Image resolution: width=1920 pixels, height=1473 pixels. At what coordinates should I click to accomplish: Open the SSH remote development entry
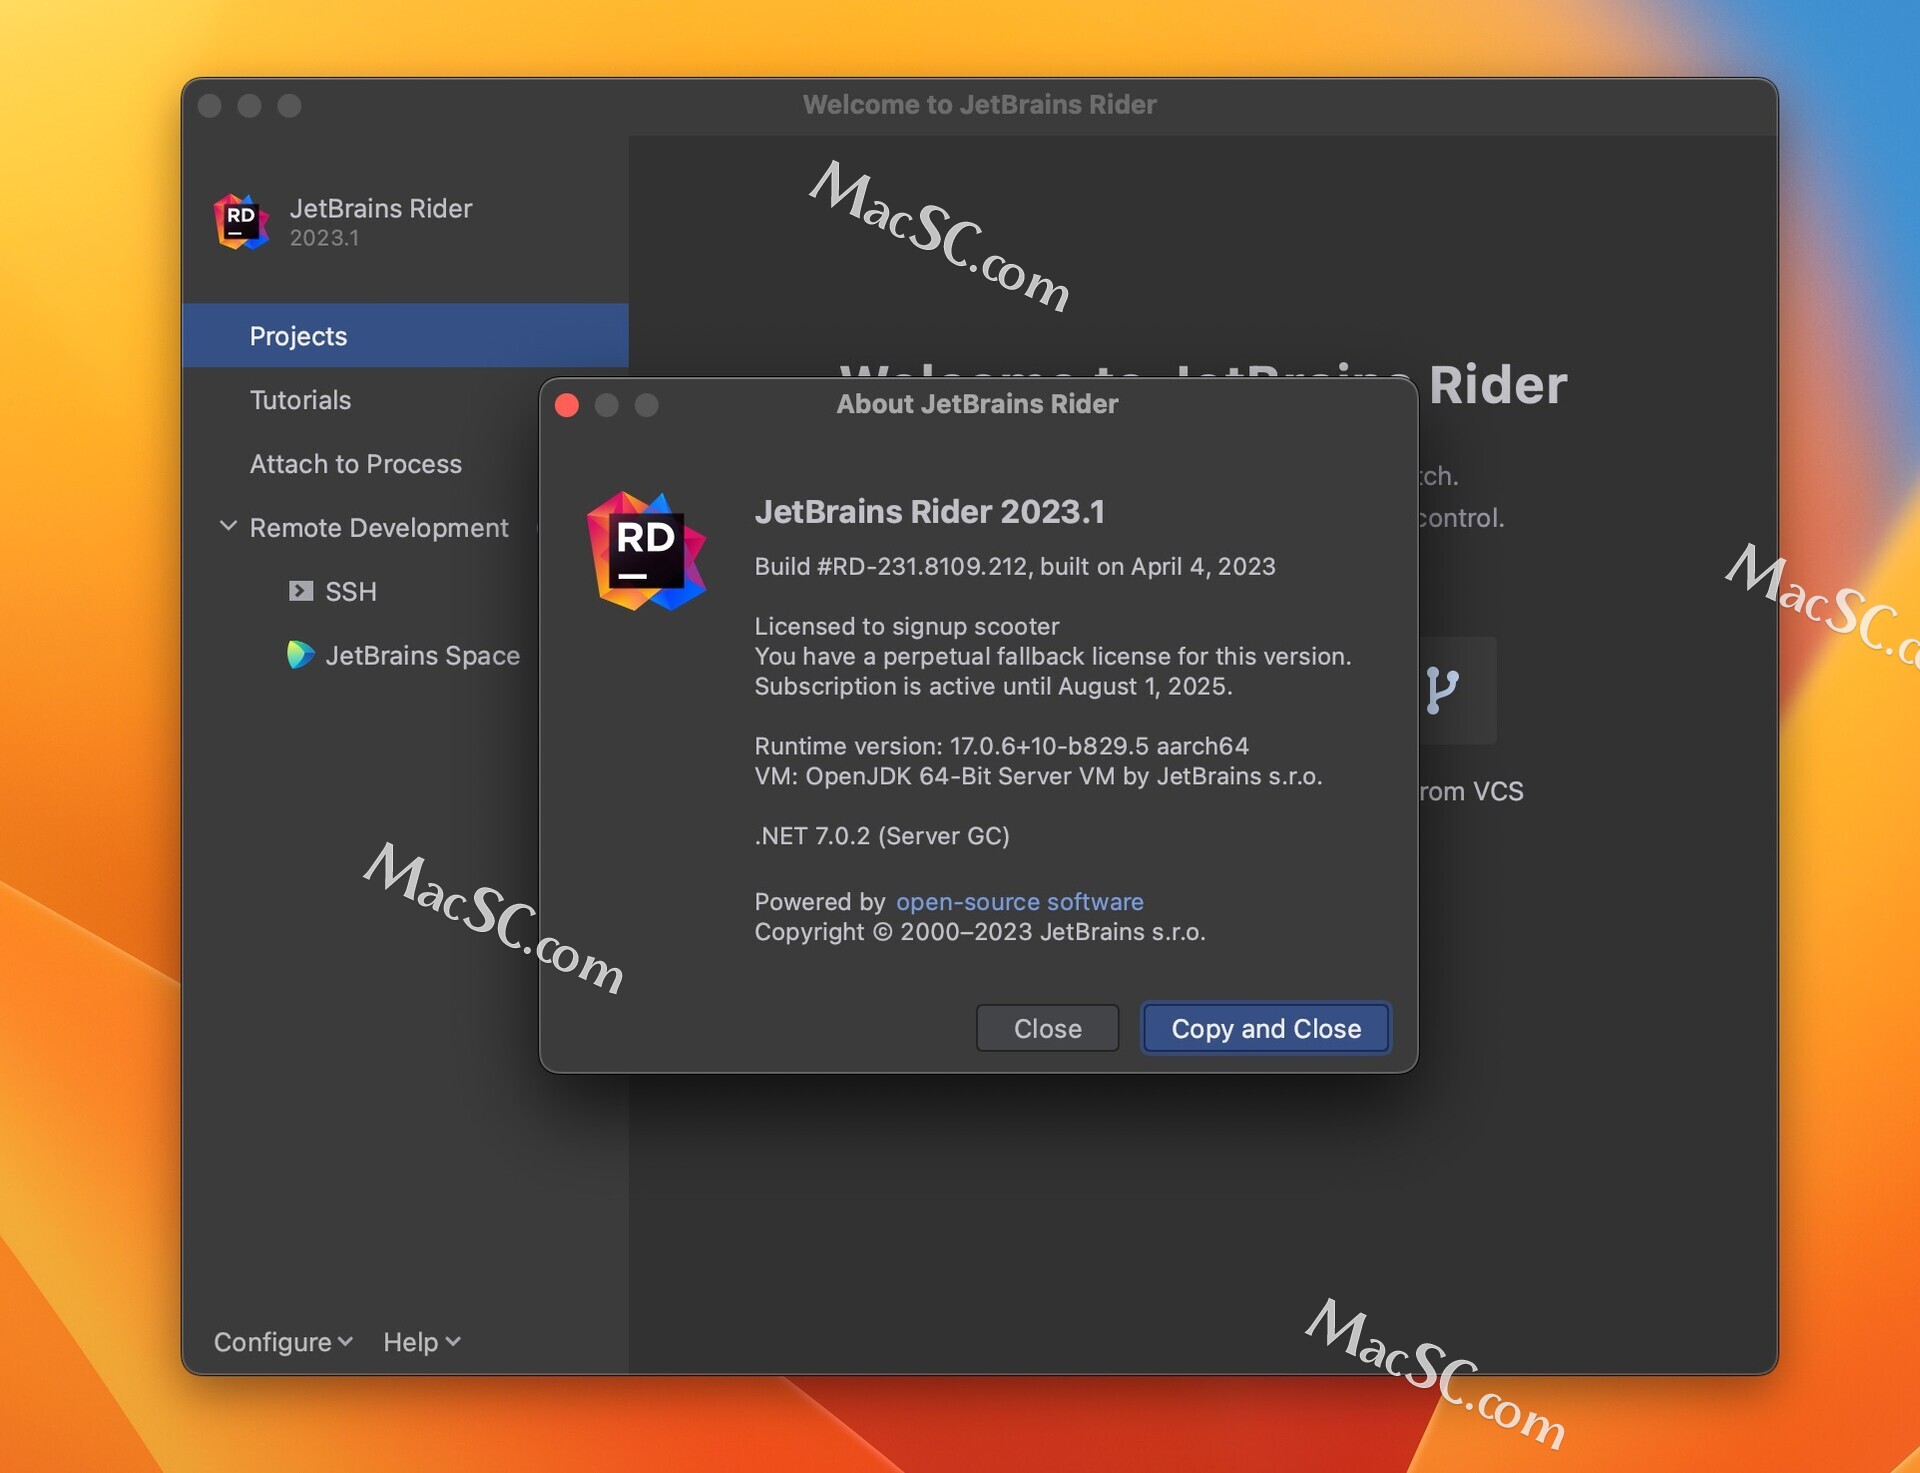[351, 591]
